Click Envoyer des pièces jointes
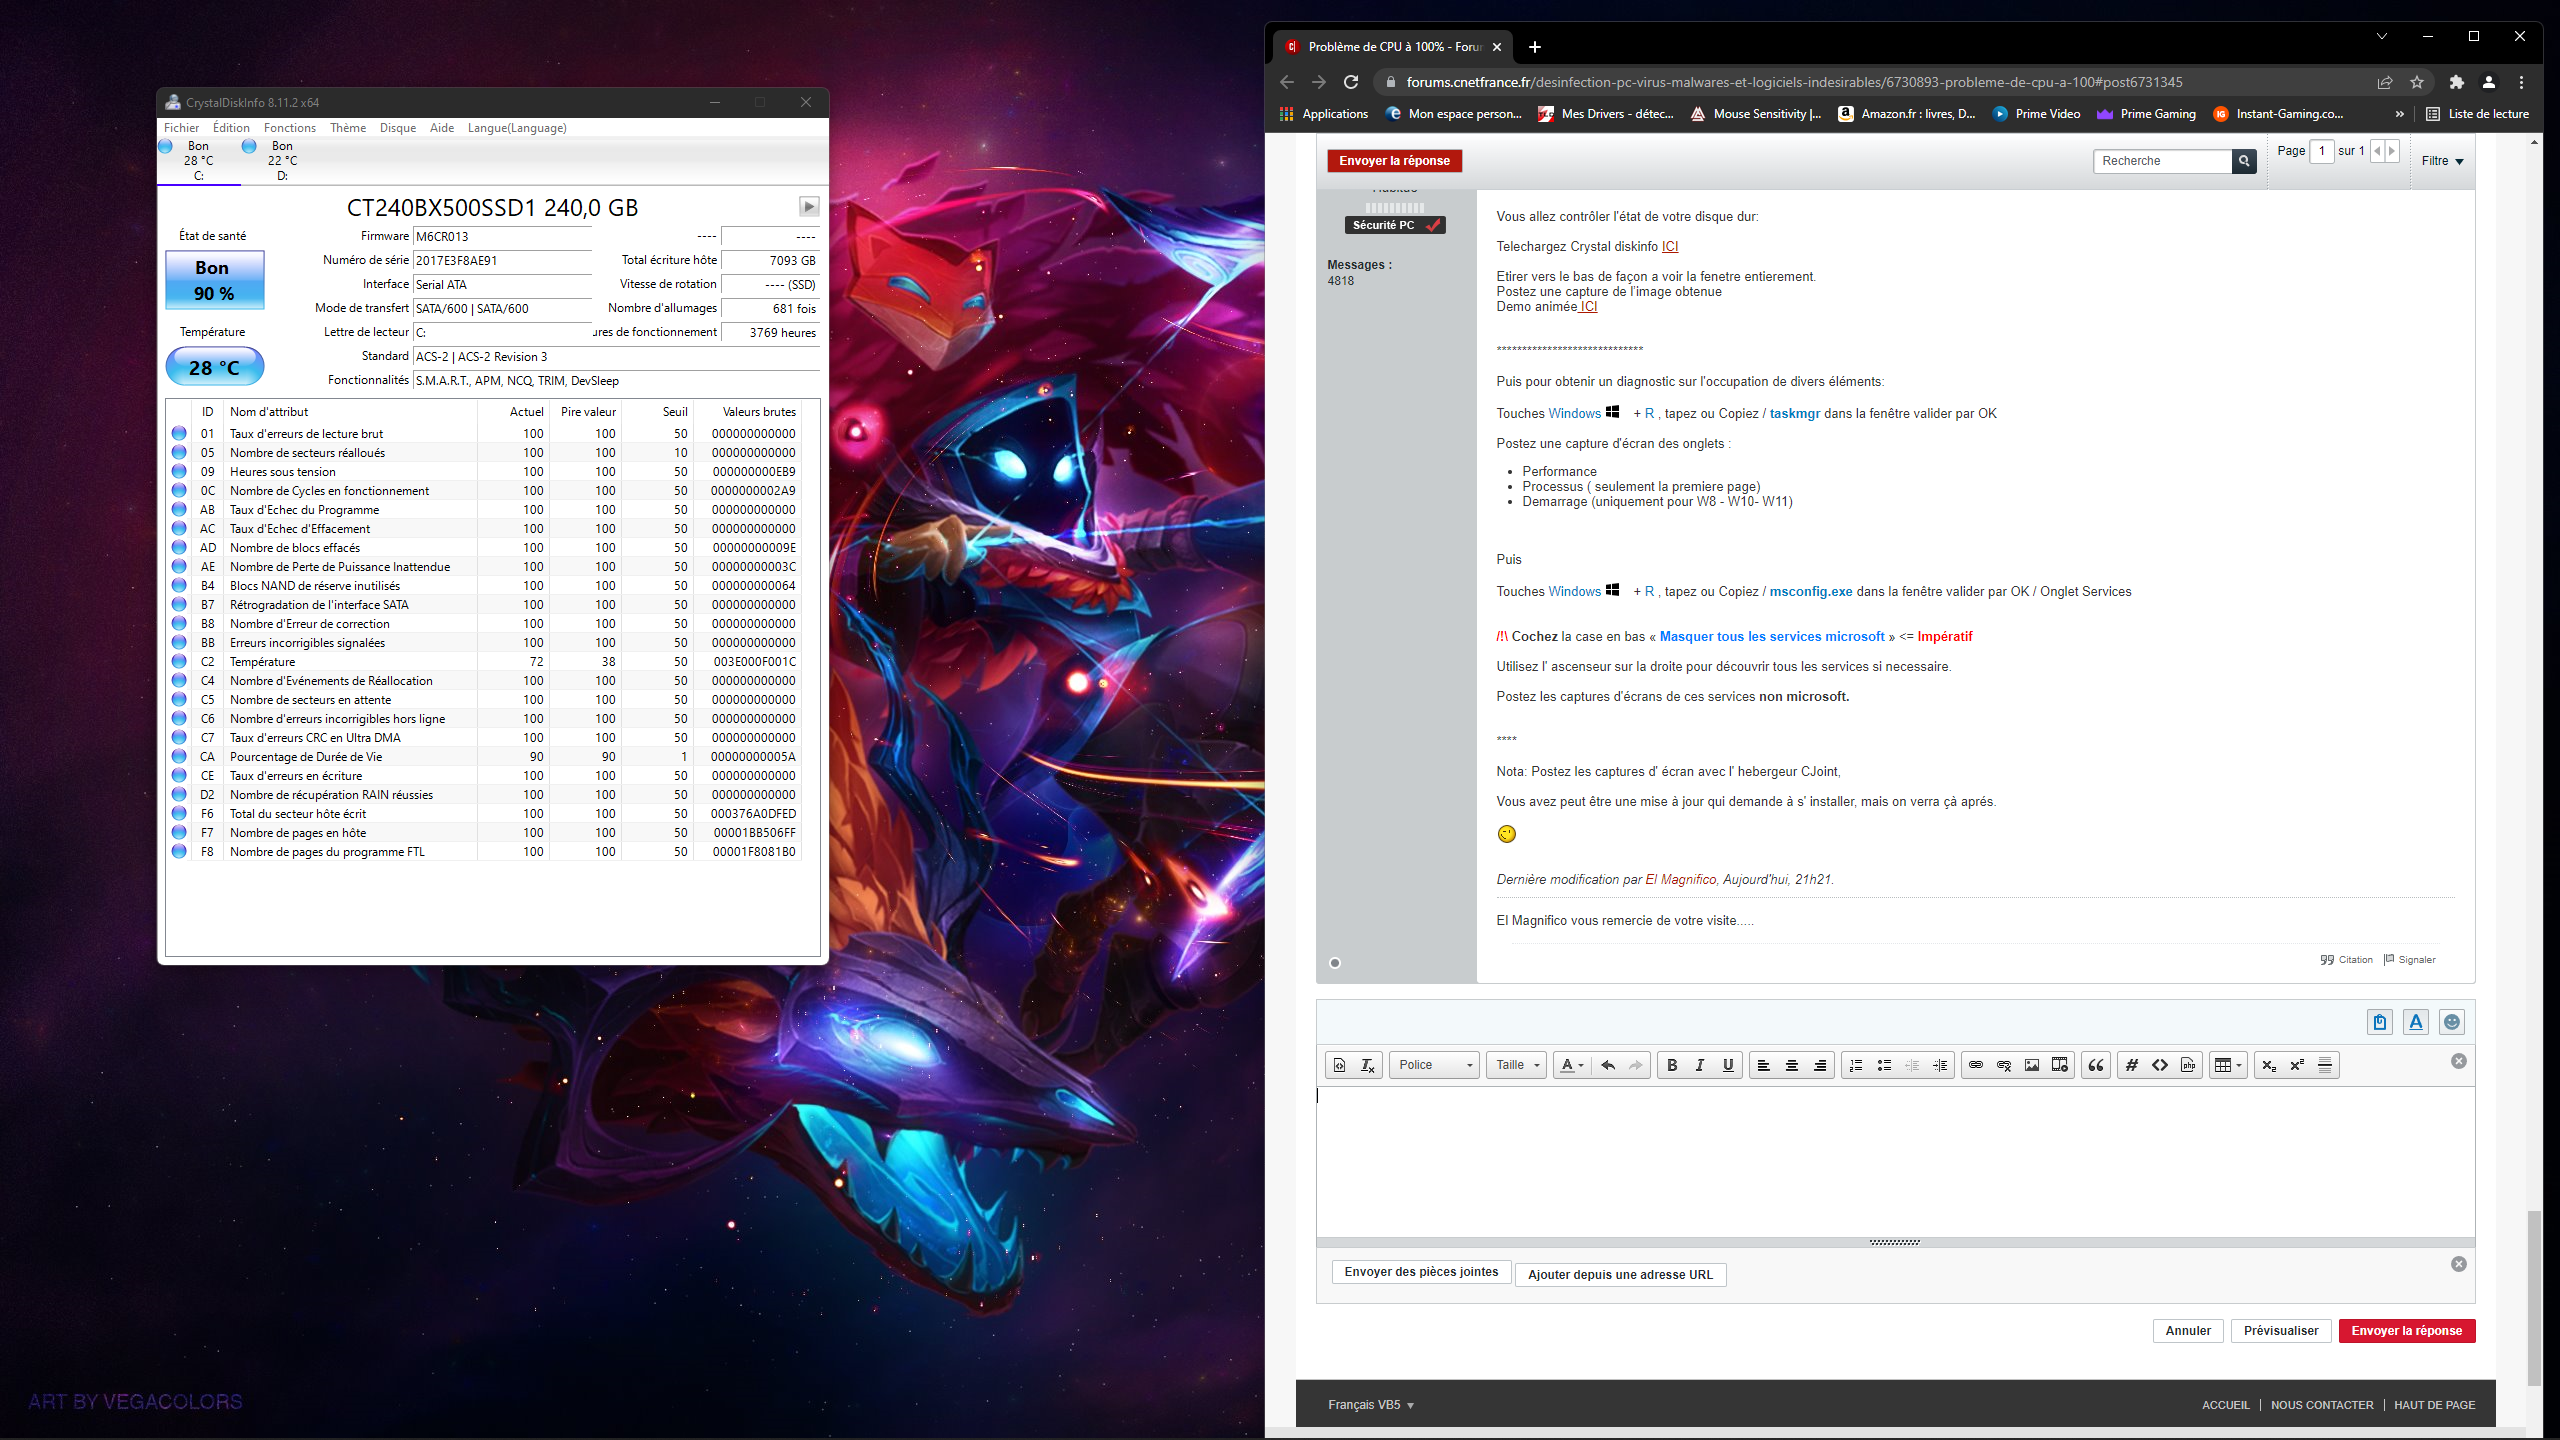2560x1440 pixels. pyautogui.click(x=1421, y=1272)
